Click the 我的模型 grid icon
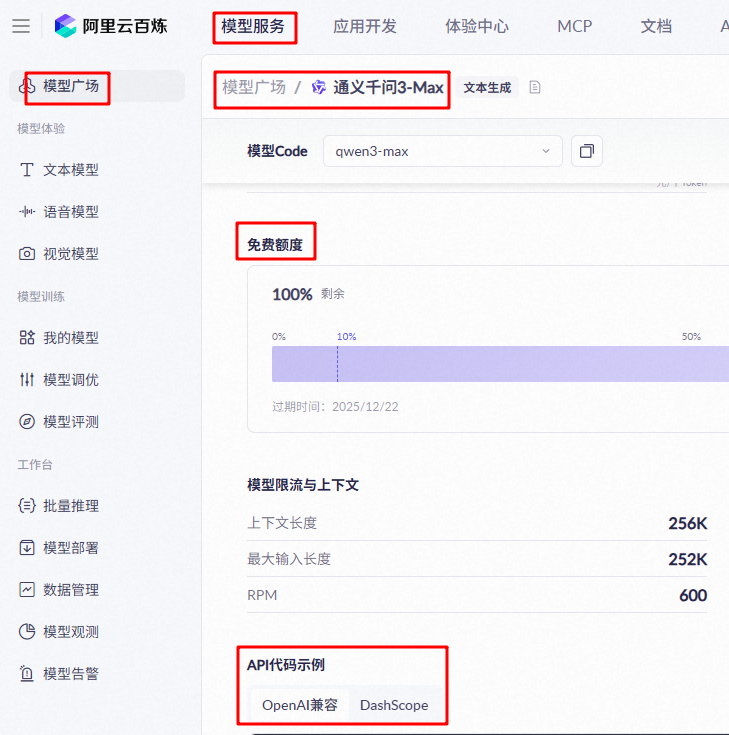 tap(27, 338)
